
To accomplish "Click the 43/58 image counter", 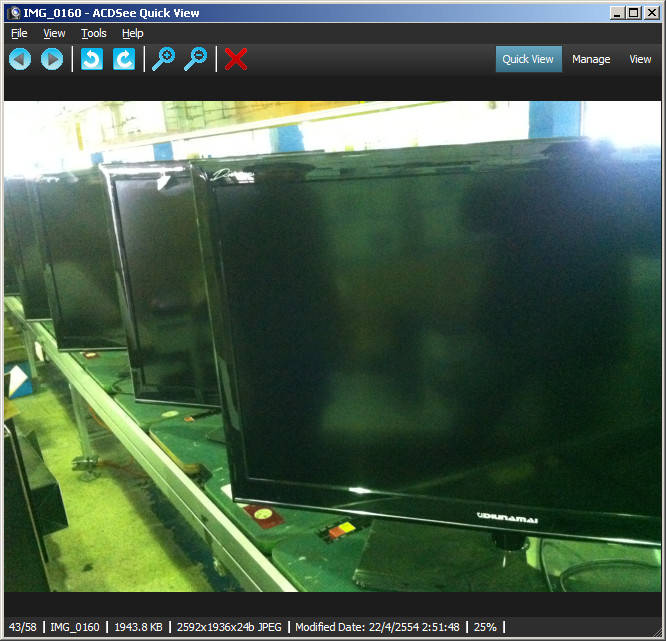I will coord(23,627).
